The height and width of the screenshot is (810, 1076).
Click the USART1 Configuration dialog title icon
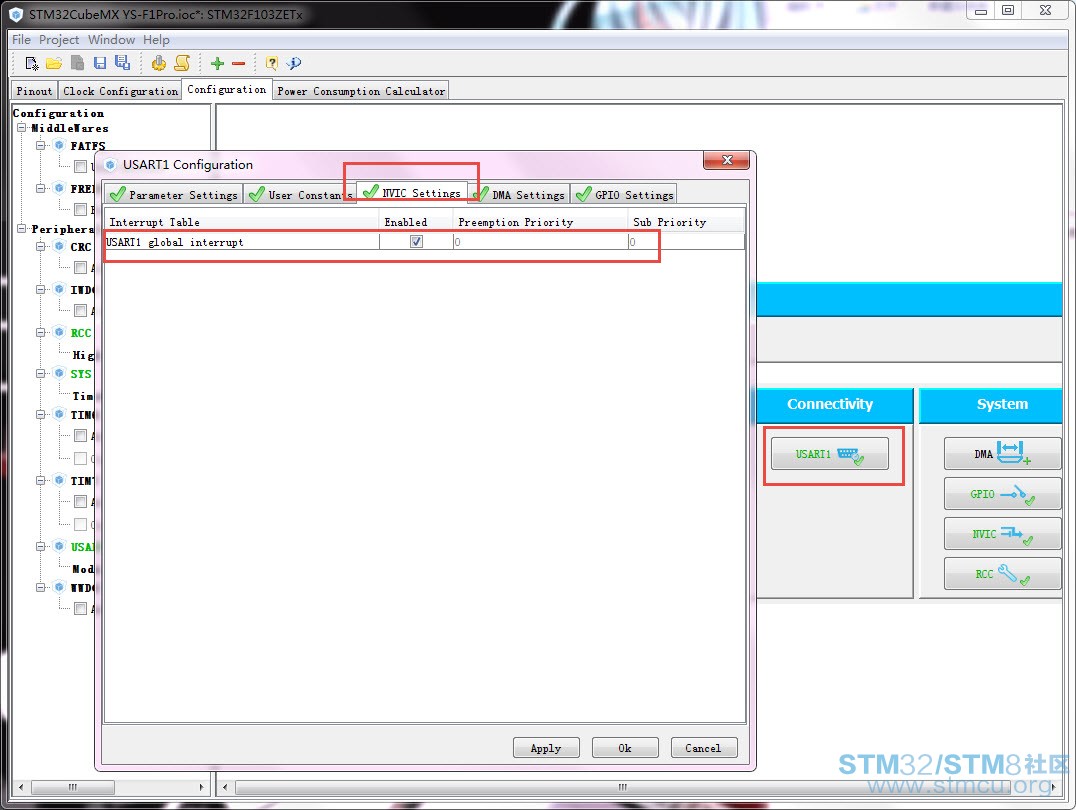[x=110, y=165]
